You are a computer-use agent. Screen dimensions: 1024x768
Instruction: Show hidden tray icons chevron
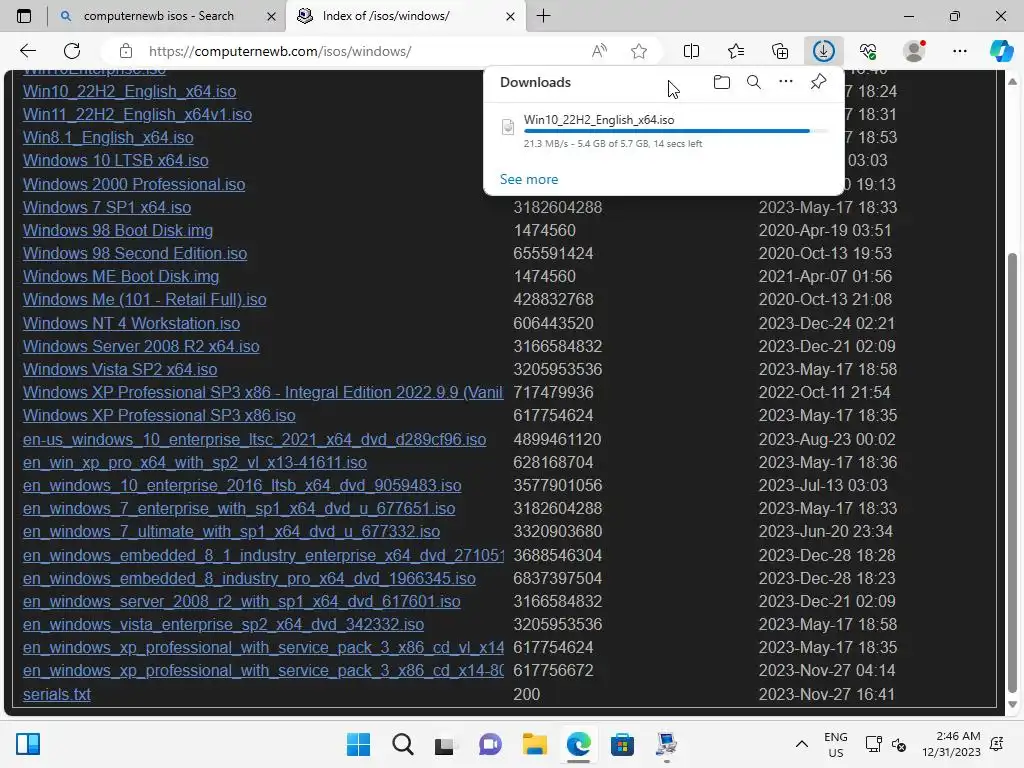802,744
